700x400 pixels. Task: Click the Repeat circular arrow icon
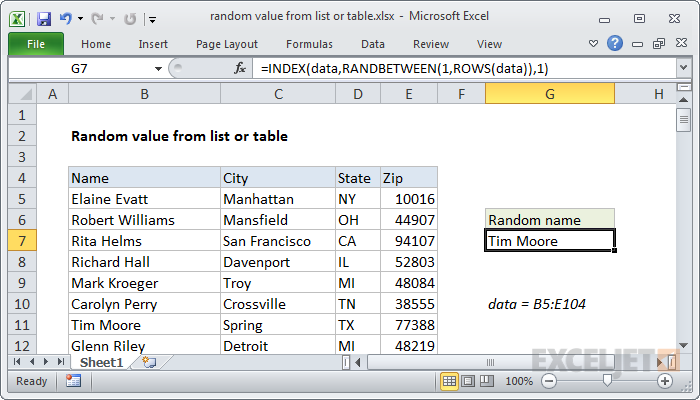tap(130, 19)
